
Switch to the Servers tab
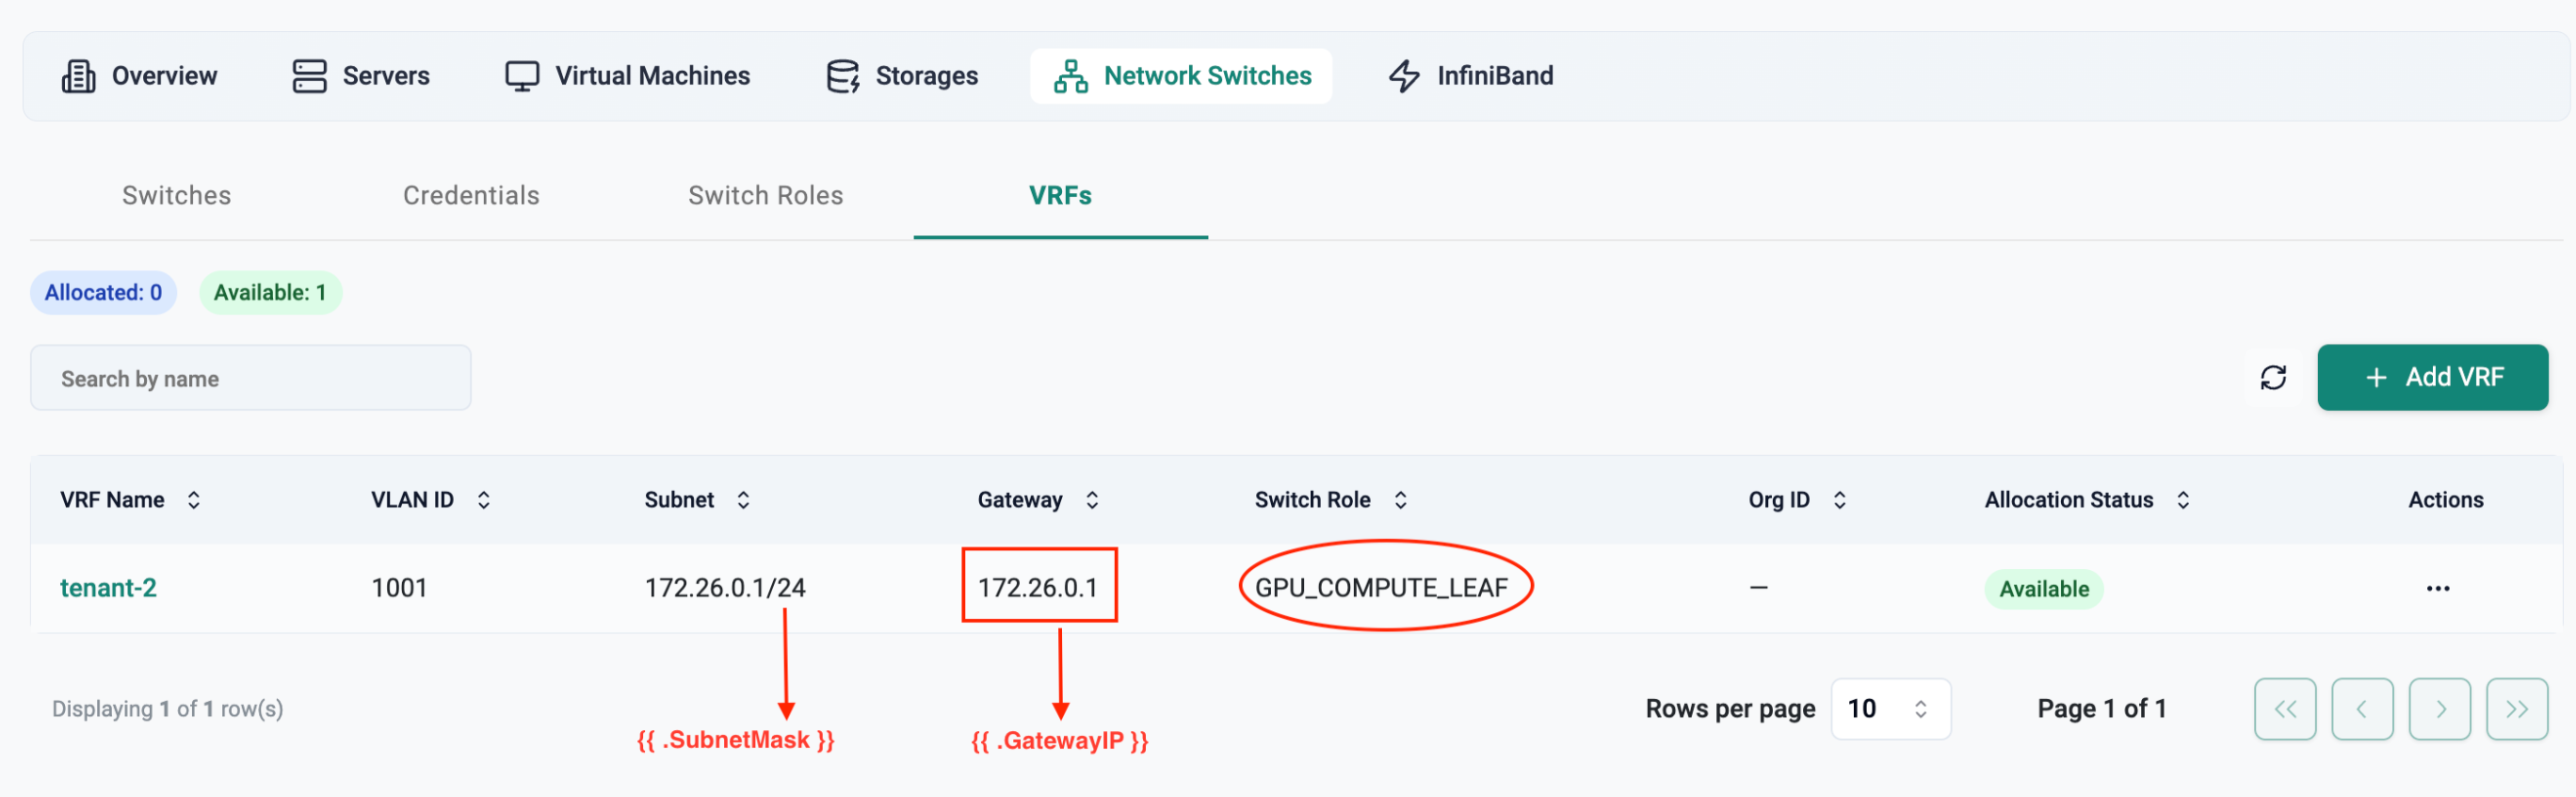361,76
